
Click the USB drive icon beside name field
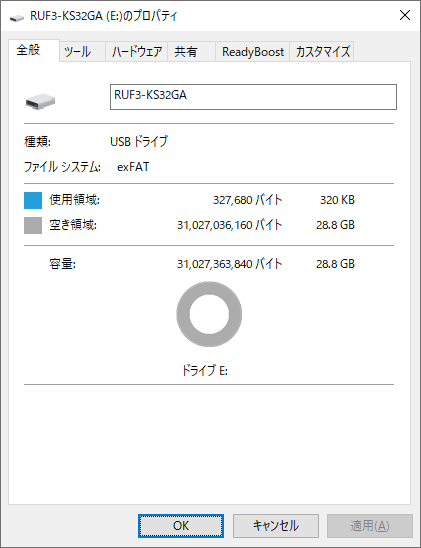pos(41,101)
